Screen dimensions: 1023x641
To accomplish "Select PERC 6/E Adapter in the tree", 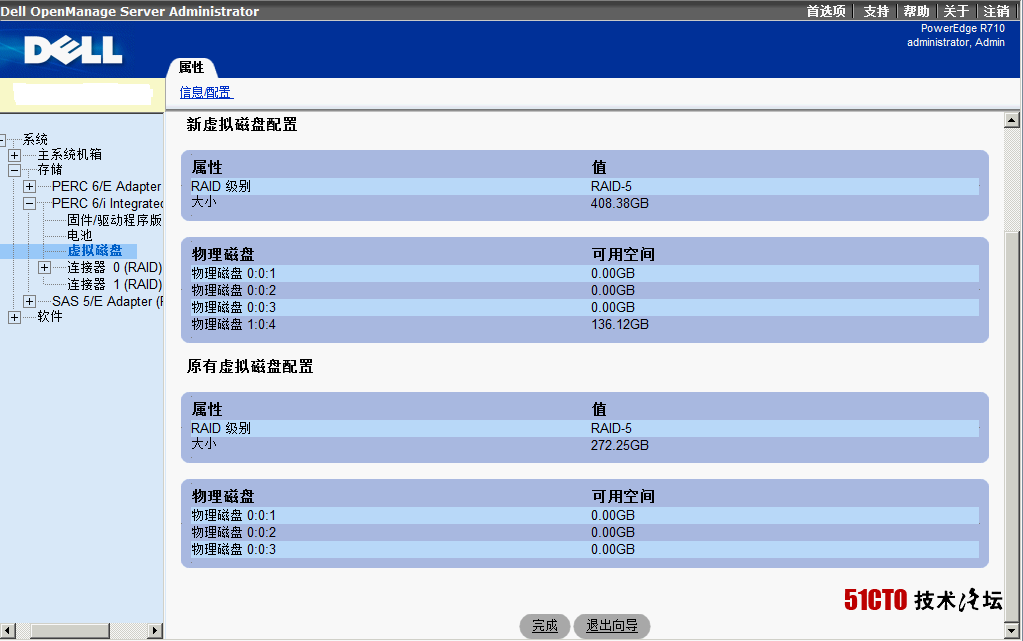I will coord(106,187).
